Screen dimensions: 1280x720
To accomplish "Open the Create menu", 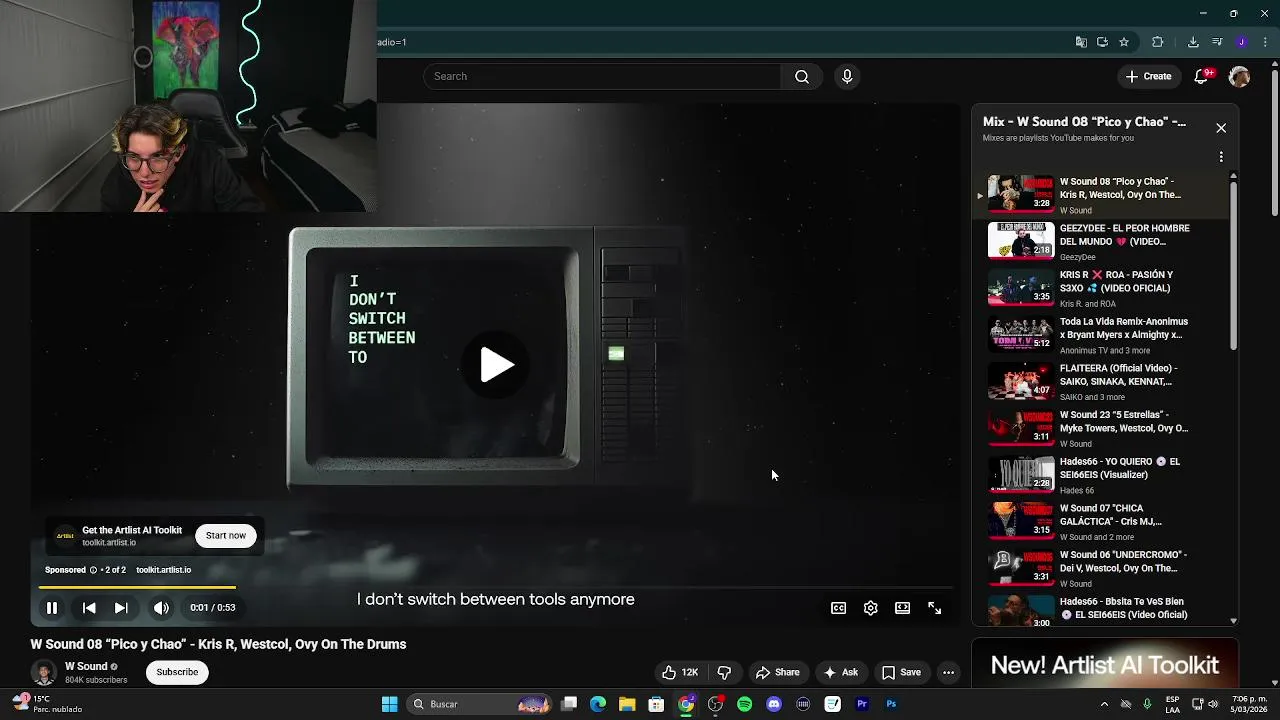I will coord(1148,76).
